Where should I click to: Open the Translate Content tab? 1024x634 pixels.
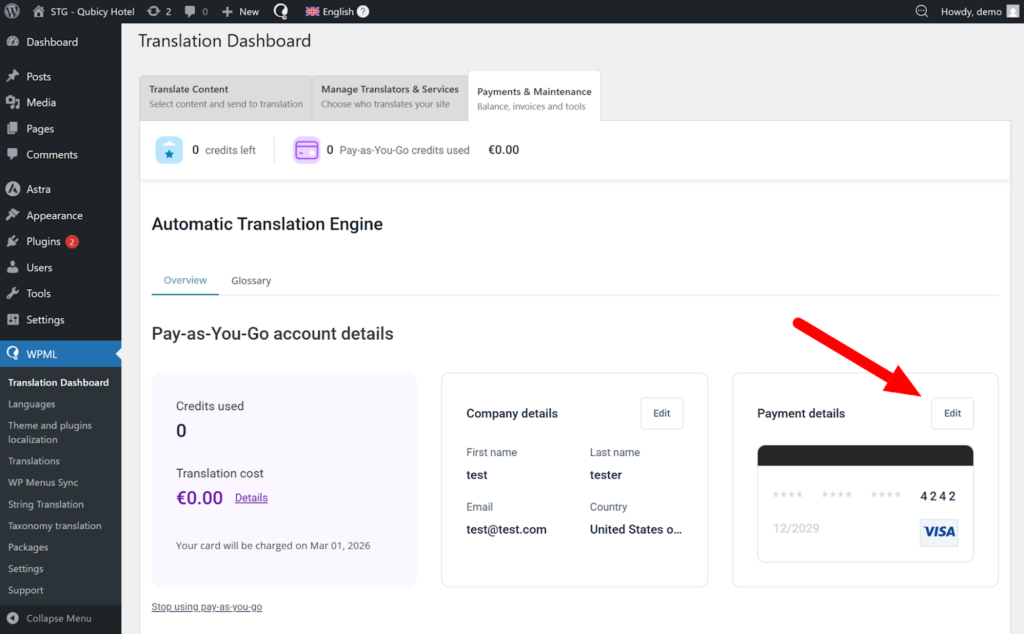point(225,95)
